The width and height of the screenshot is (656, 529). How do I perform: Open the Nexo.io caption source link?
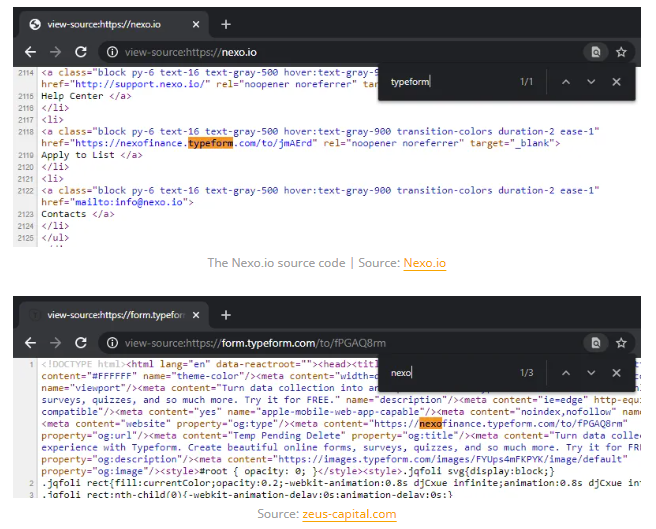point(425,263)
